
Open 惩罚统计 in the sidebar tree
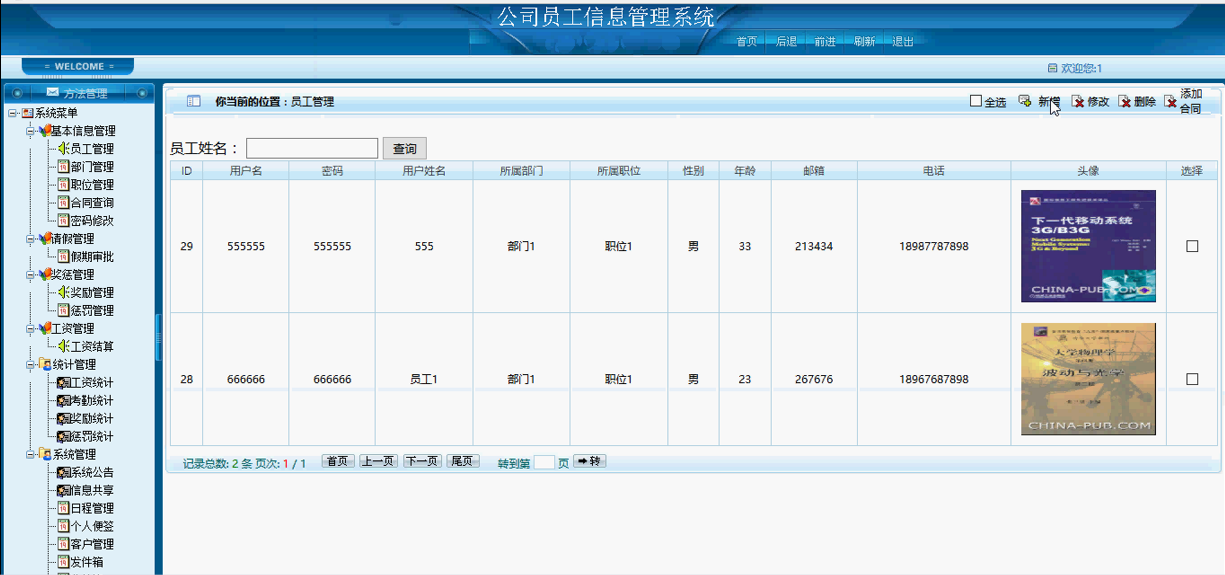point(91,437)
